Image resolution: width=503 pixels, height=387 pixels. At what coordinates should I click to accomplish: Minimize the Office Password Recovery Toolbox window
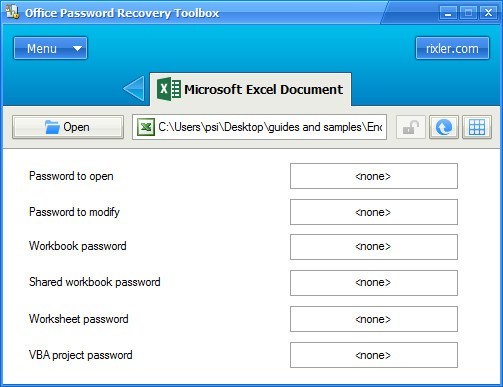448,13
